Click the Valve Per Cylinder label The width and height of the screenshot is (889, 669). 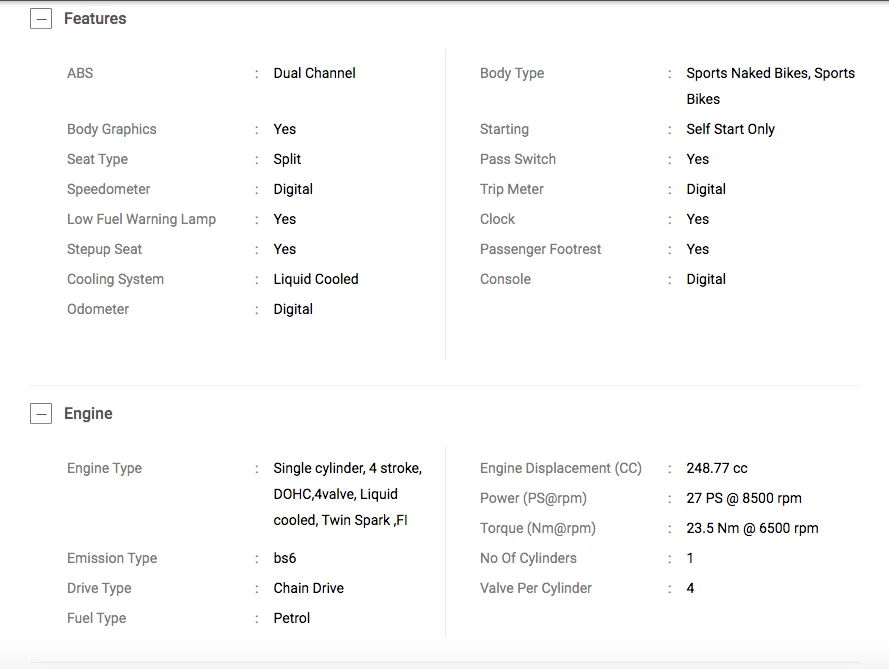point(535,588)
